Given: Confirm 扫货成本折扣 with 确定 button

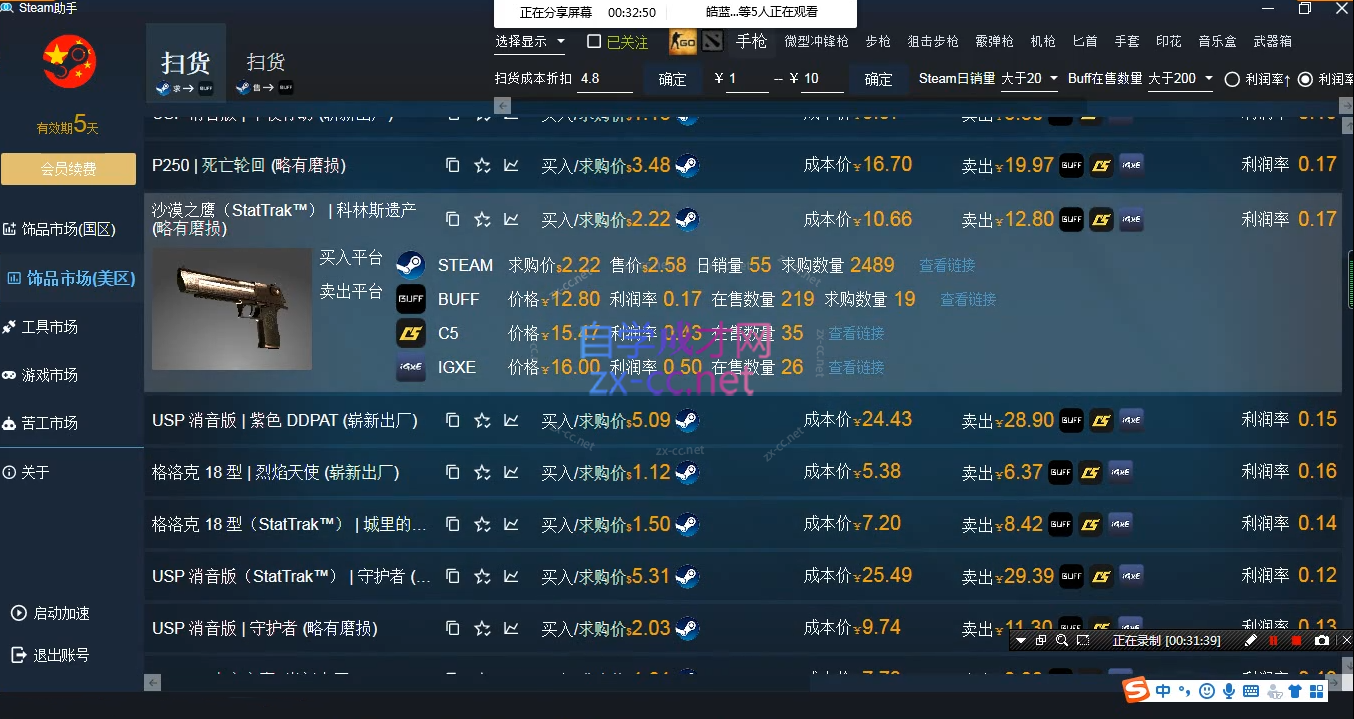Looking at the screenshot, I should pos(673,79).
